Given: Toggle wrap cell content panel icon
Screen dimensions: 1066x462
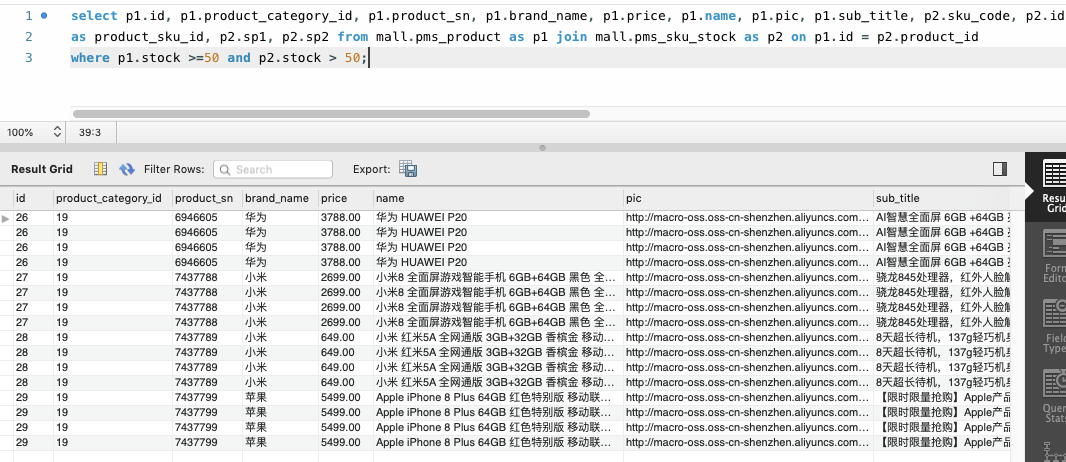Looking at the screenshot, I should point(1000,168).
